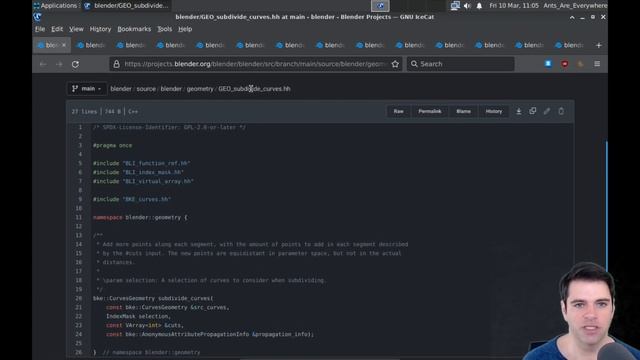Open notifications bell in system panel

479,6
